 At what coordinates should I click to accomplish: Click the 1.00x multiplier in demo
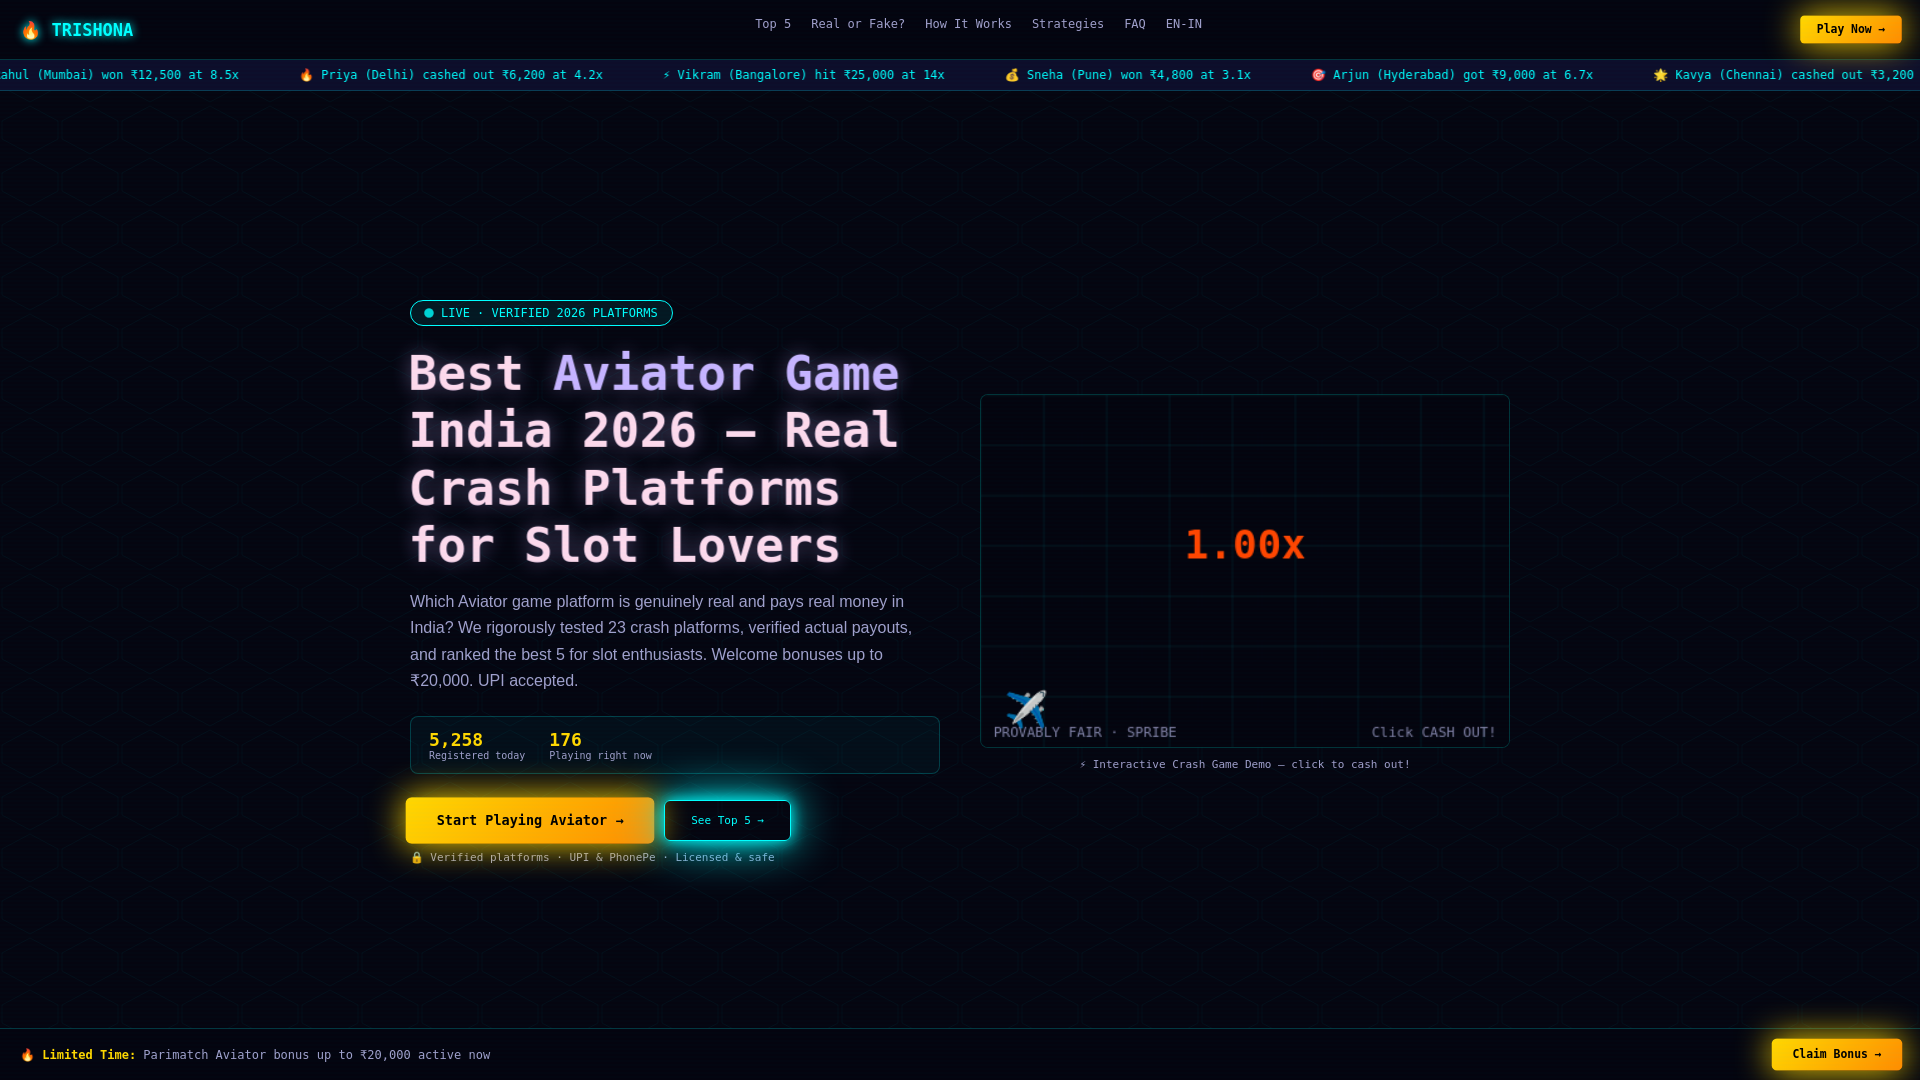coord(1245,545)
